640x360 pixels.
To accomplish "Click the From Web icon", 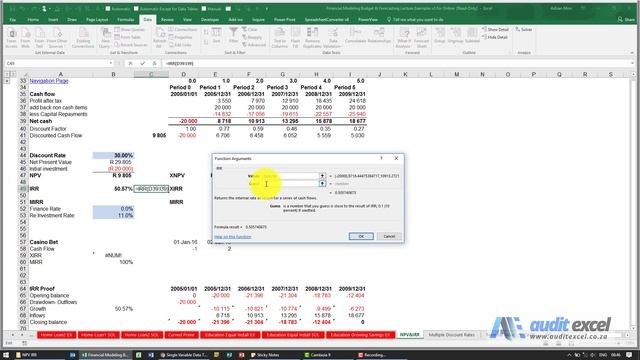I will [25, 38].
